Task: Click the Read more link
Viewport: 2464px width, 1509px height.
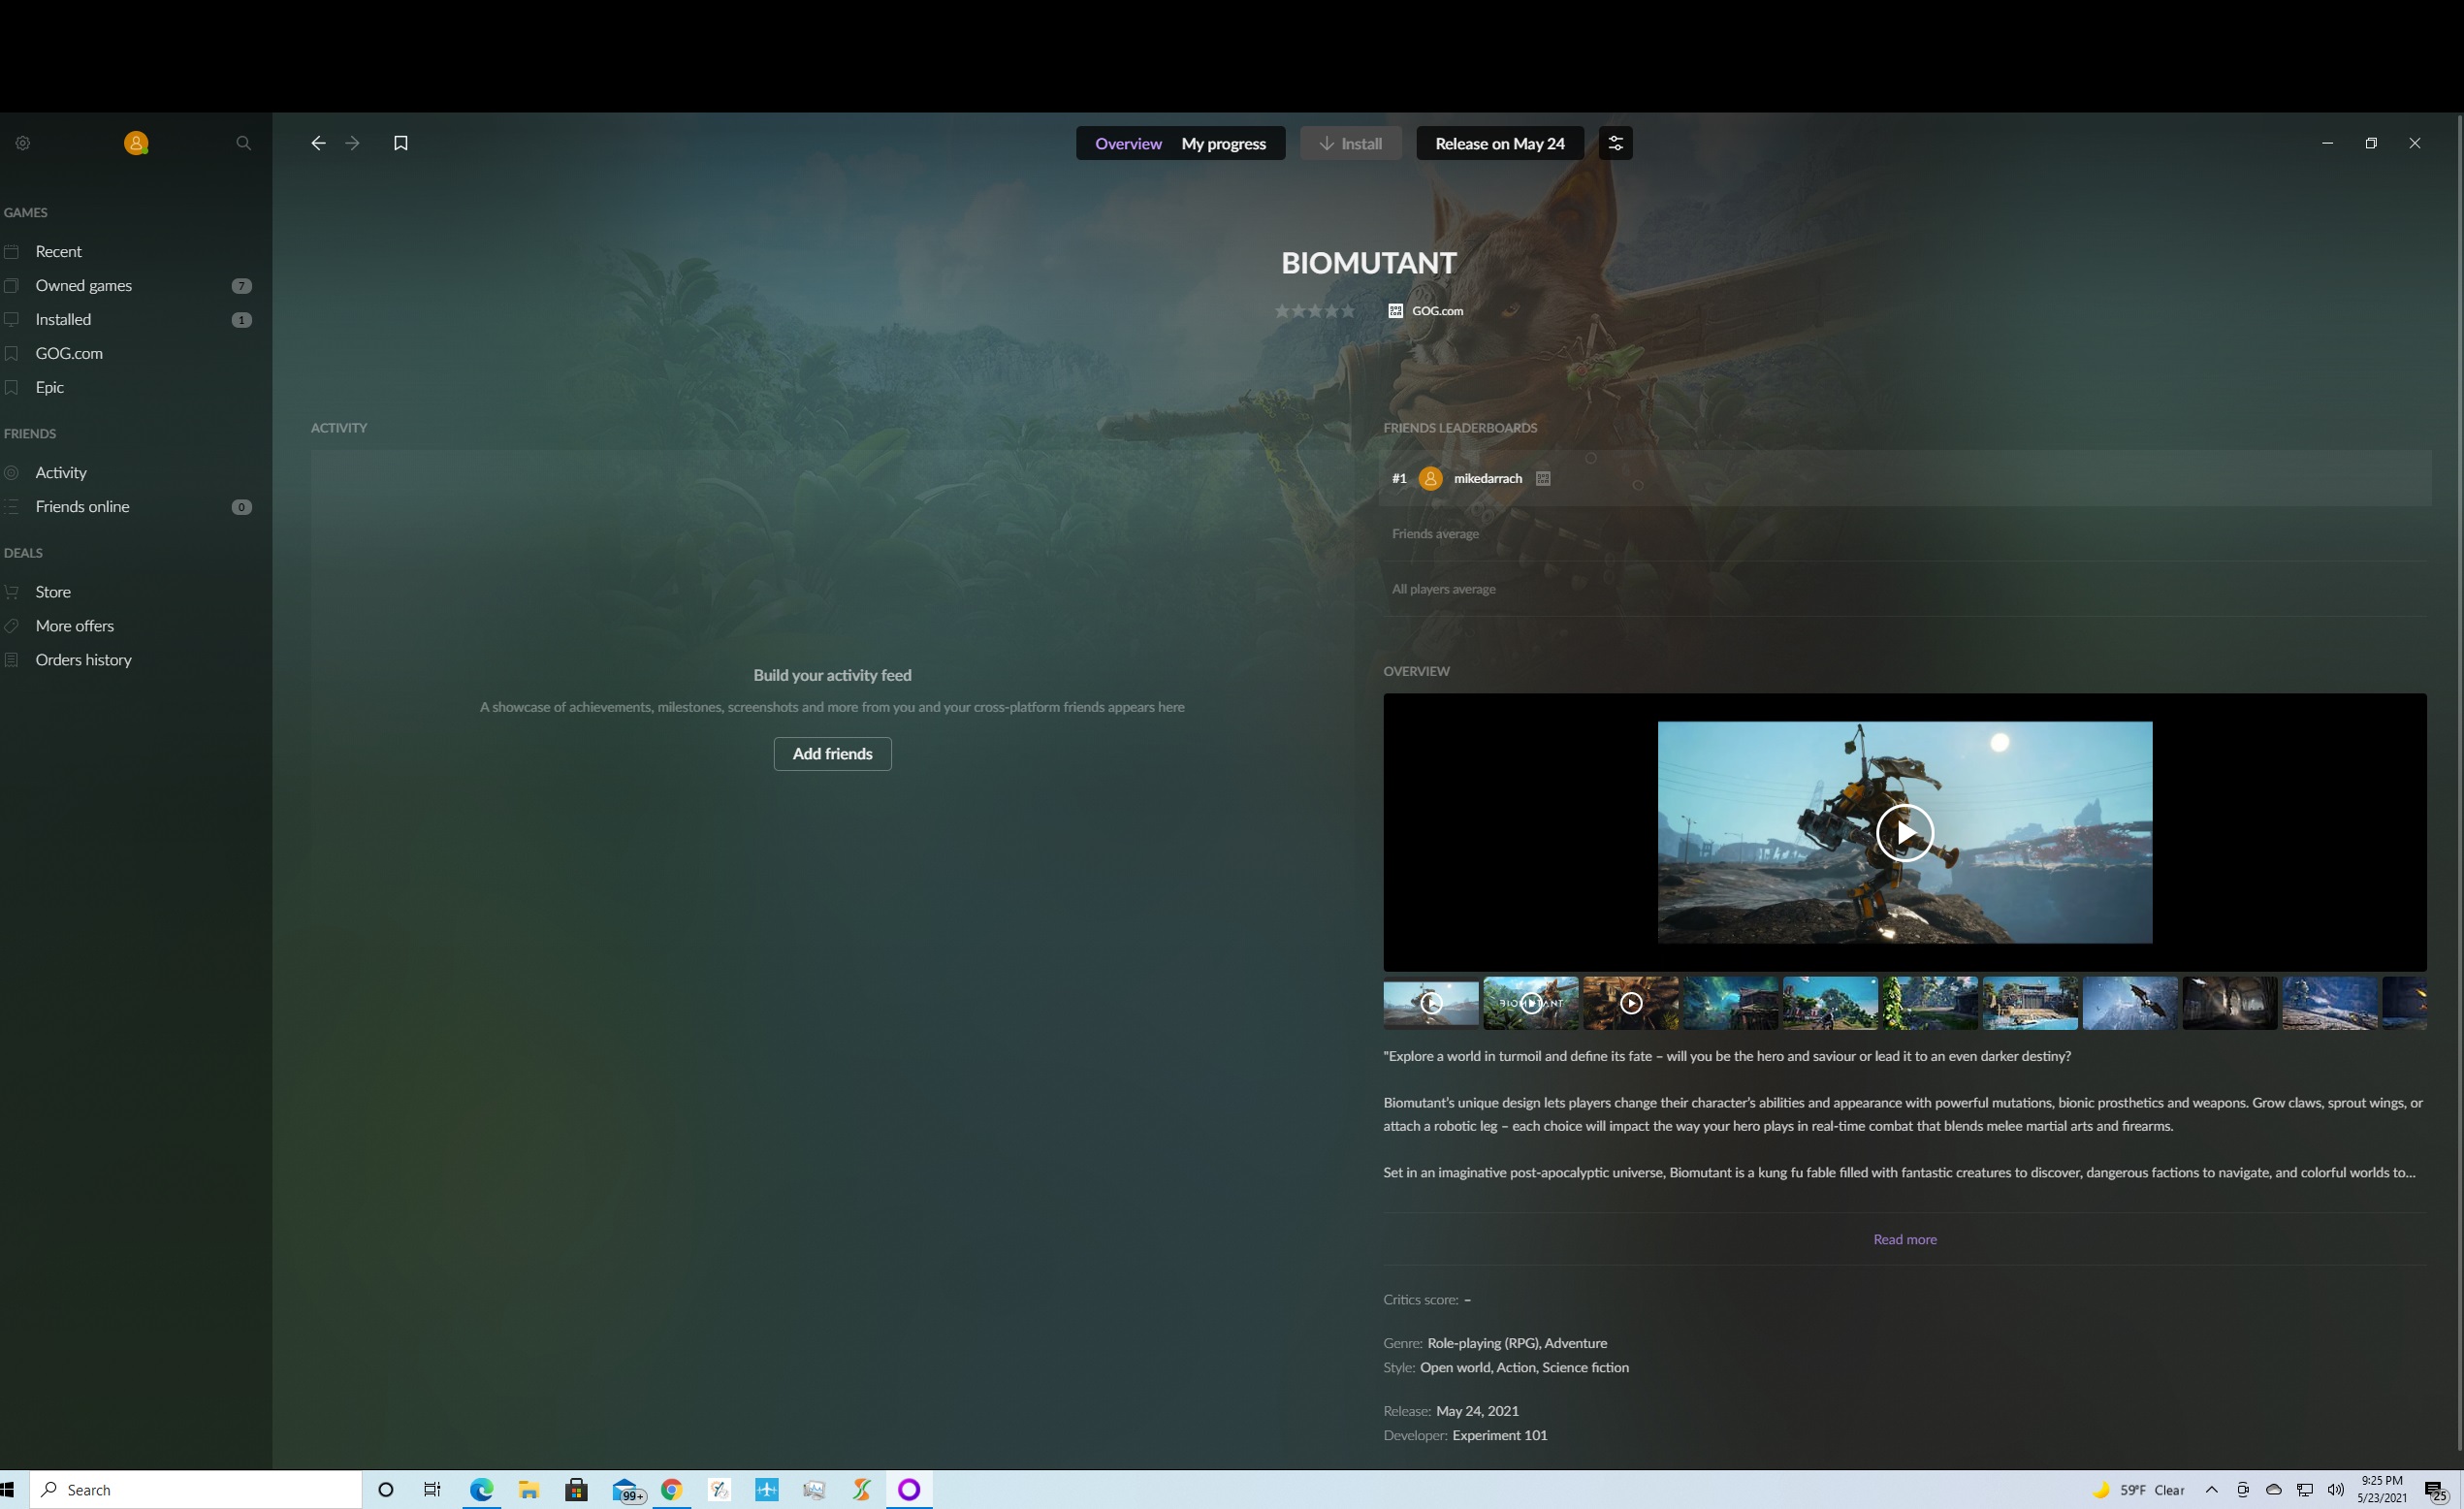Action: coord(1904,1239)
